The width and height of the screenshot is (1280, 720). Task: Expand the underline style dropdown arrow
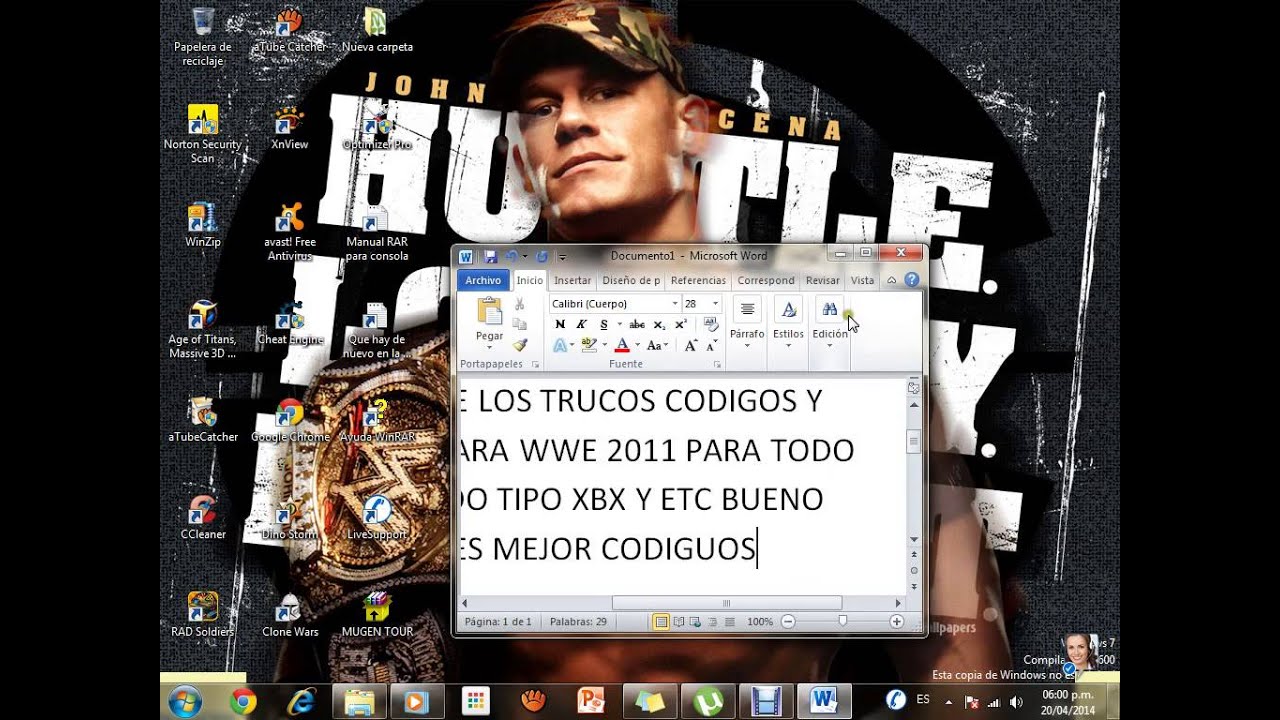click(619, 324)
